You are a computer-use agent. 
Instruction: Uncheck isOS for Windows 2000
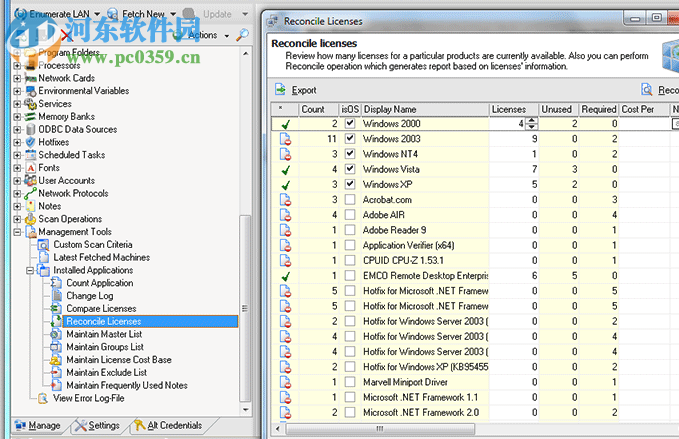(x=350, y=123)
